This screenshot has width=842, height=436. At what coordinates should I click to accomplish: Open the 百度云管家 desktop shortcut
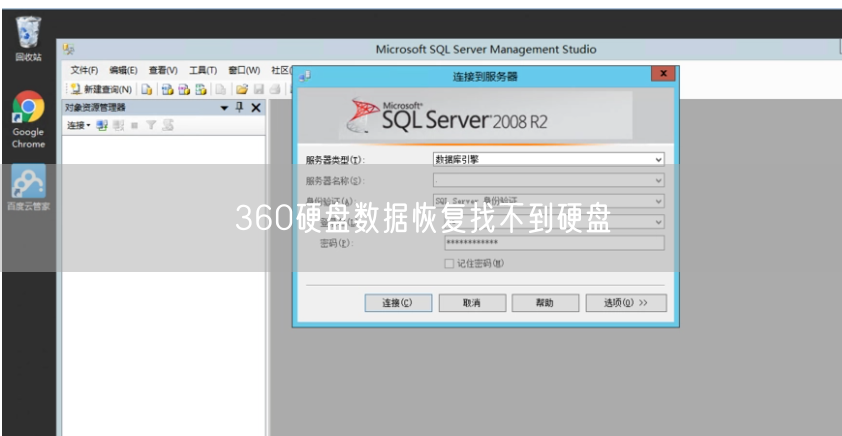pyautogui.click(x=28, y=187)
